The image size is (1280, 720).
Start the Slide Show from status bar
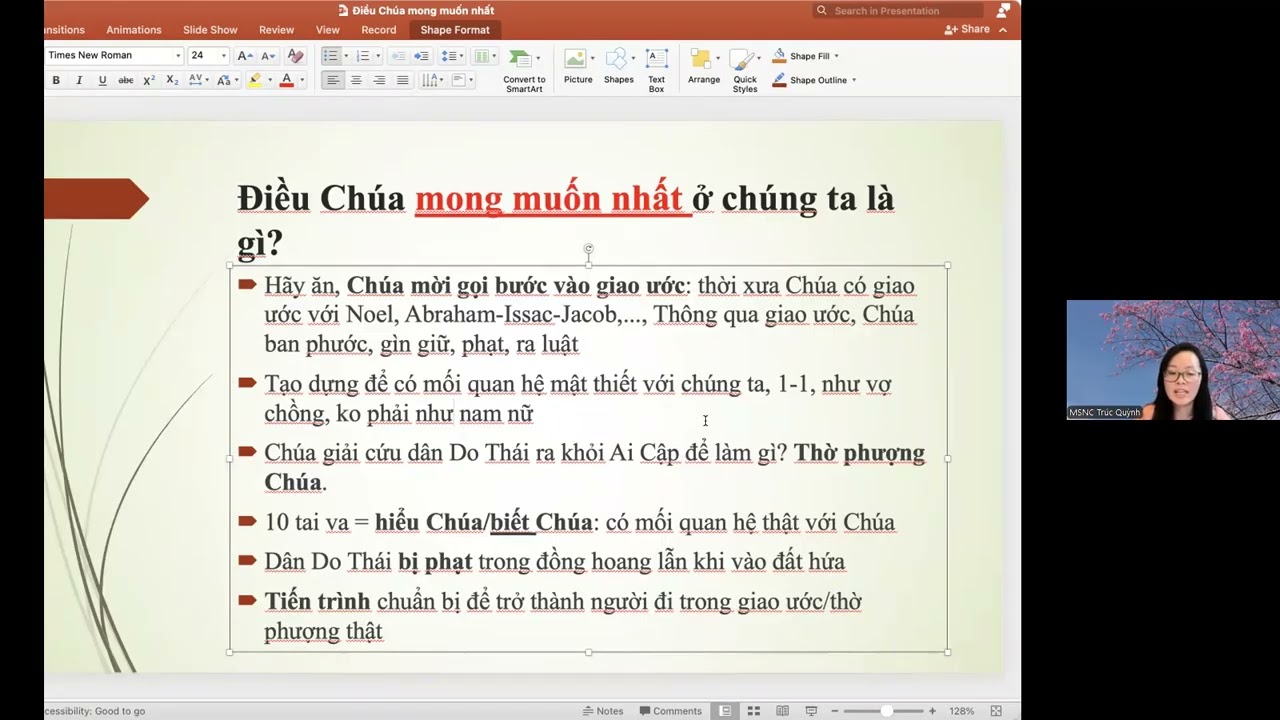[812, 711]
